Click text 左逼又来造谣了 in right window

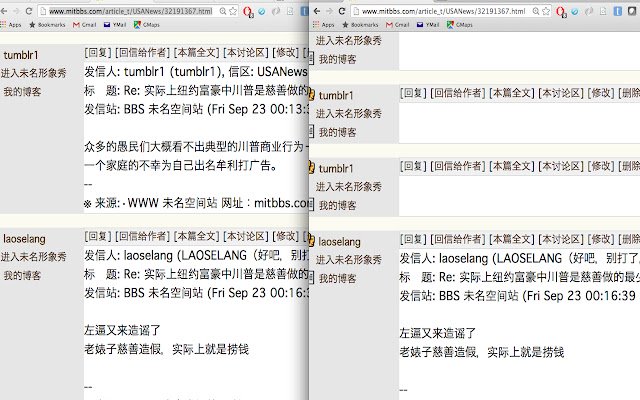[x=438, y=333]
